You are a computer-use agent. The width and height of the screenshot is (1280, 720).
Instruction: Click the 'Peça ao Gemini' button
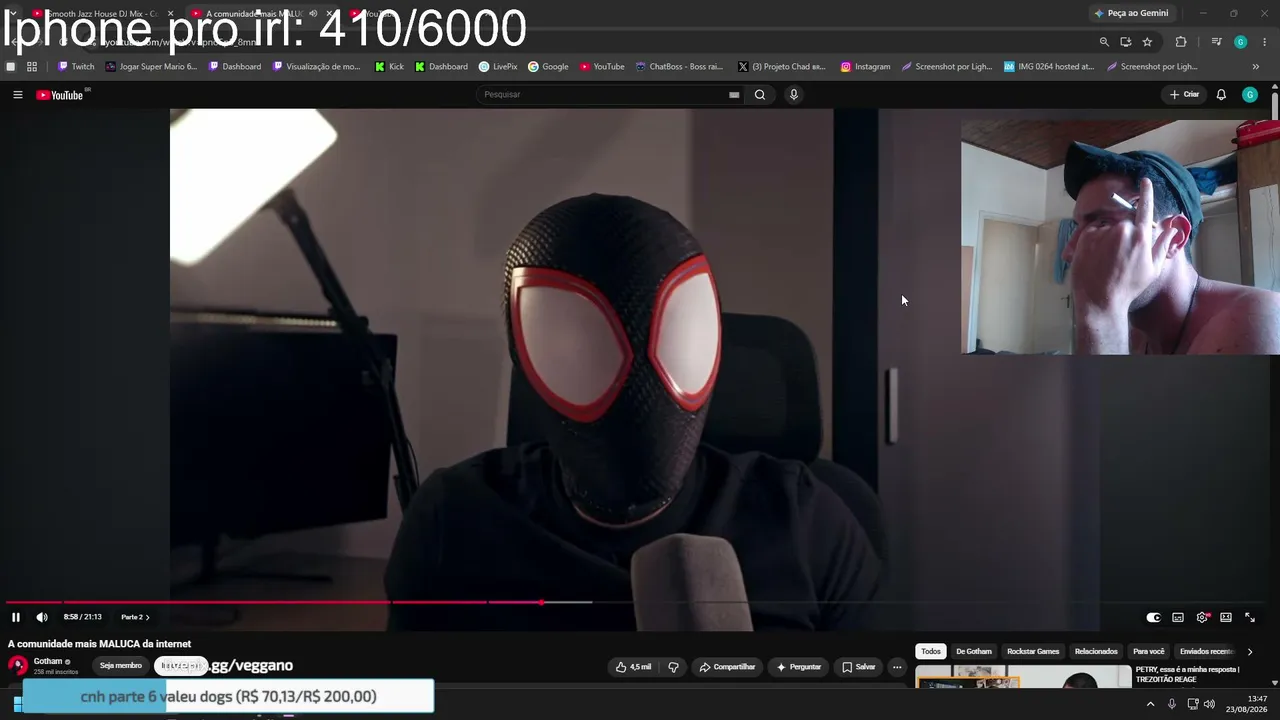[1131, 14]
